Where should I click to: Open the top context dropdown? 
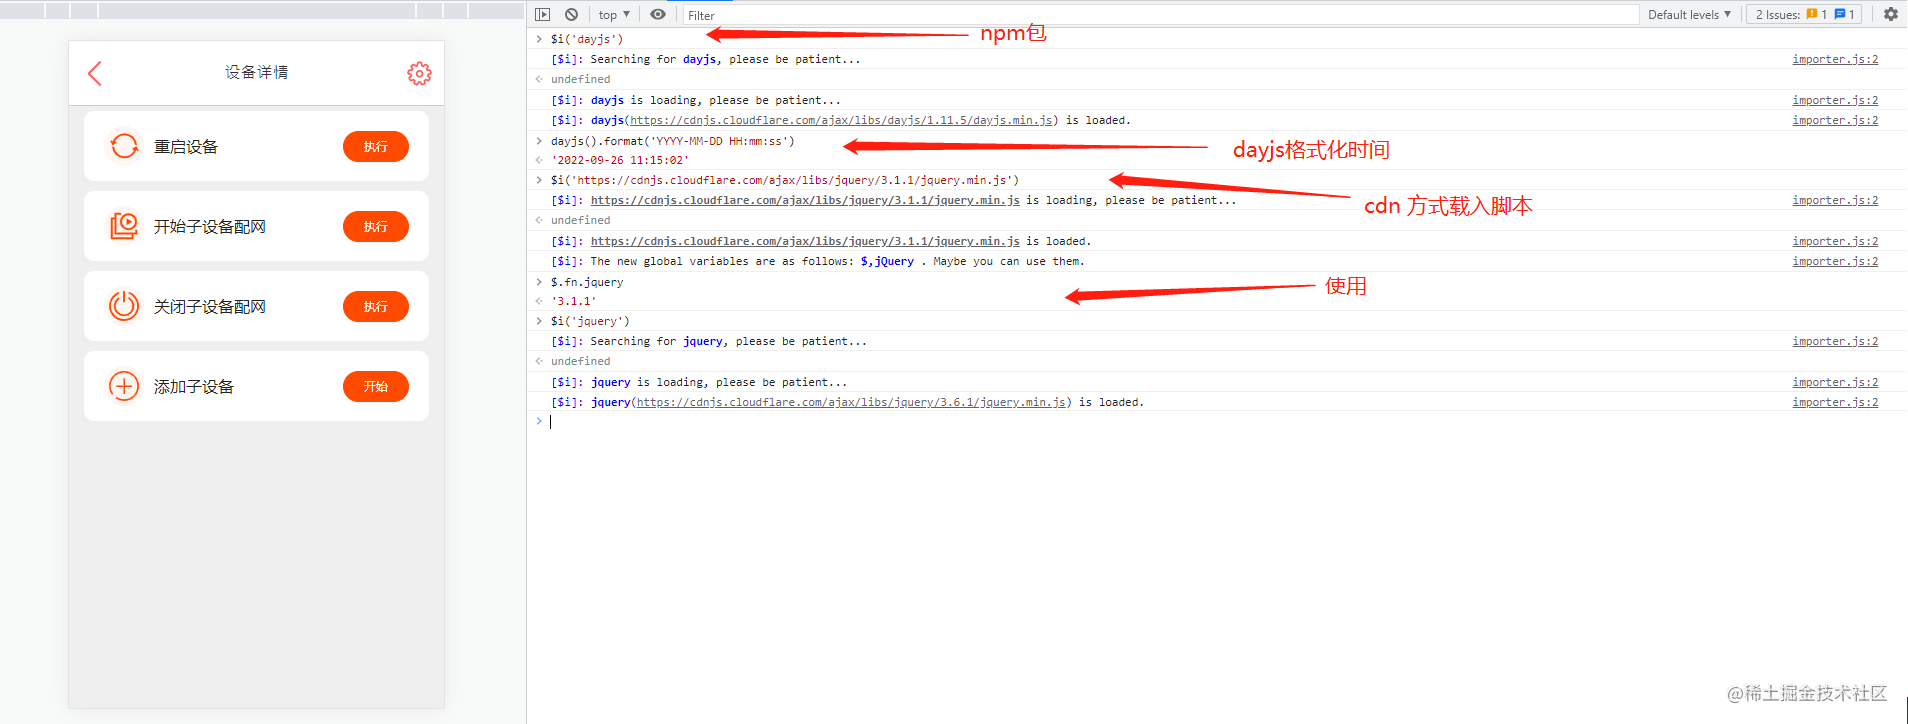614,14
